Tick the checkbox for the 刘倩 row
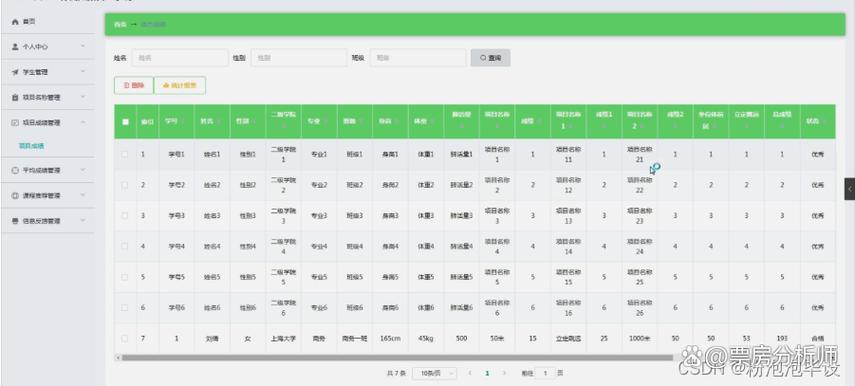 [125, 338]
